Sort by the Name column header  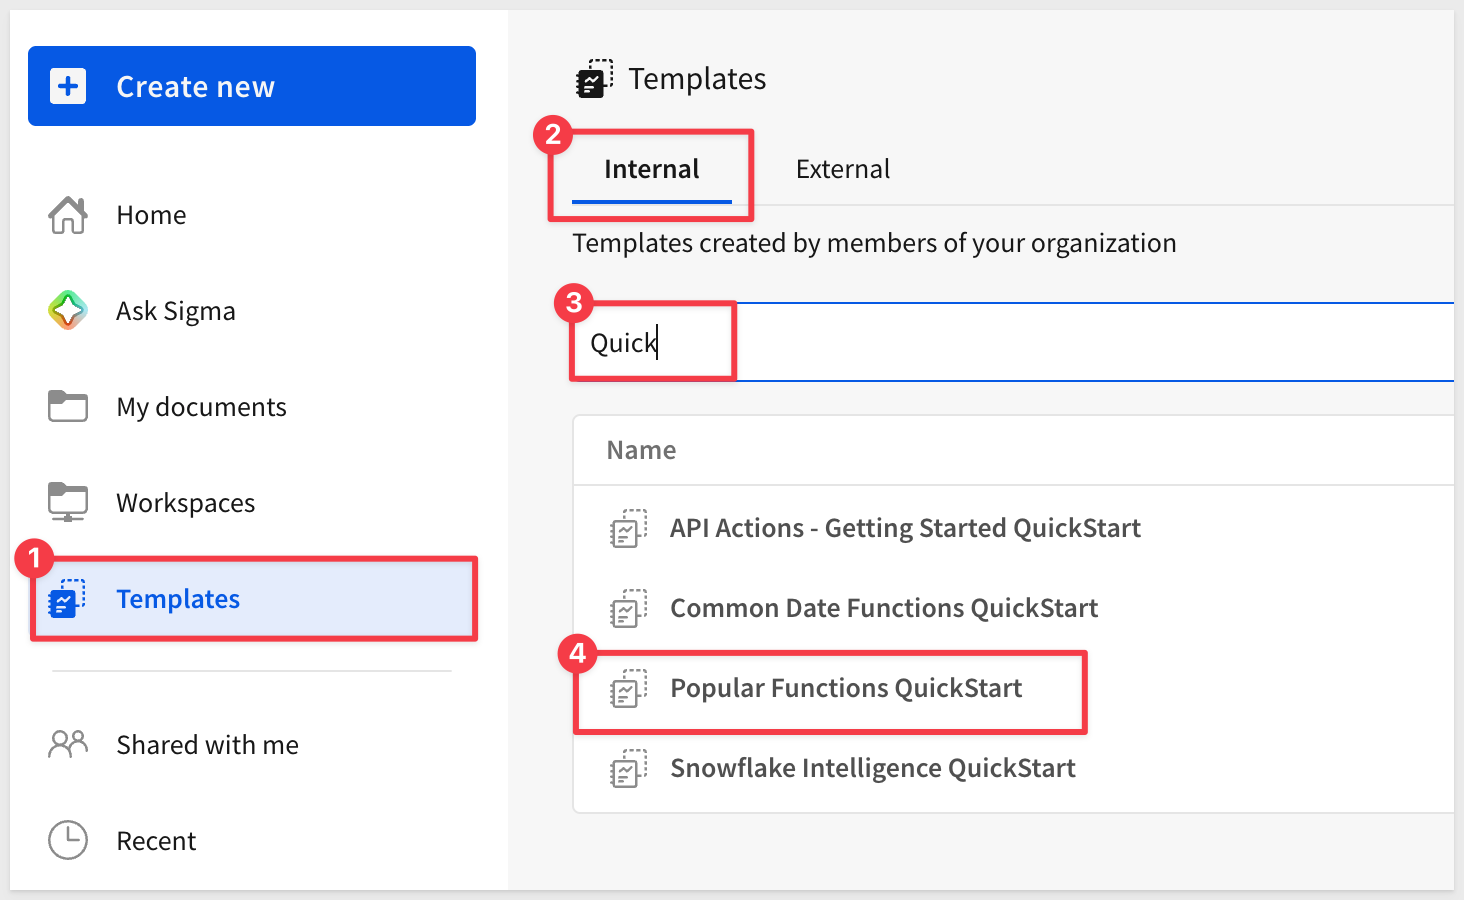[x=641, y=450]
